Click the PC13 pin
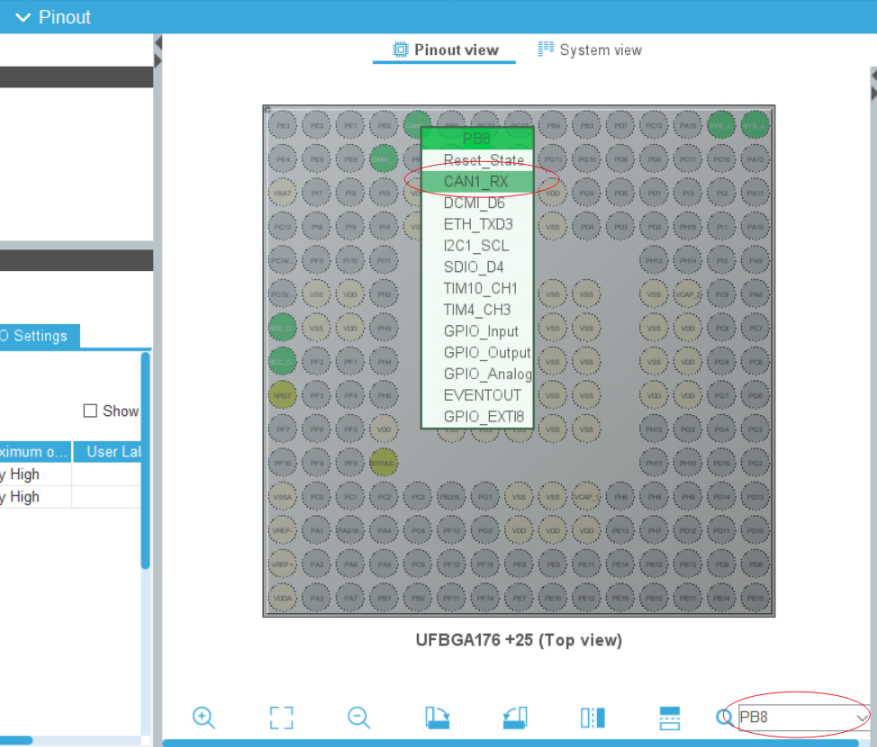 [282, 227]
